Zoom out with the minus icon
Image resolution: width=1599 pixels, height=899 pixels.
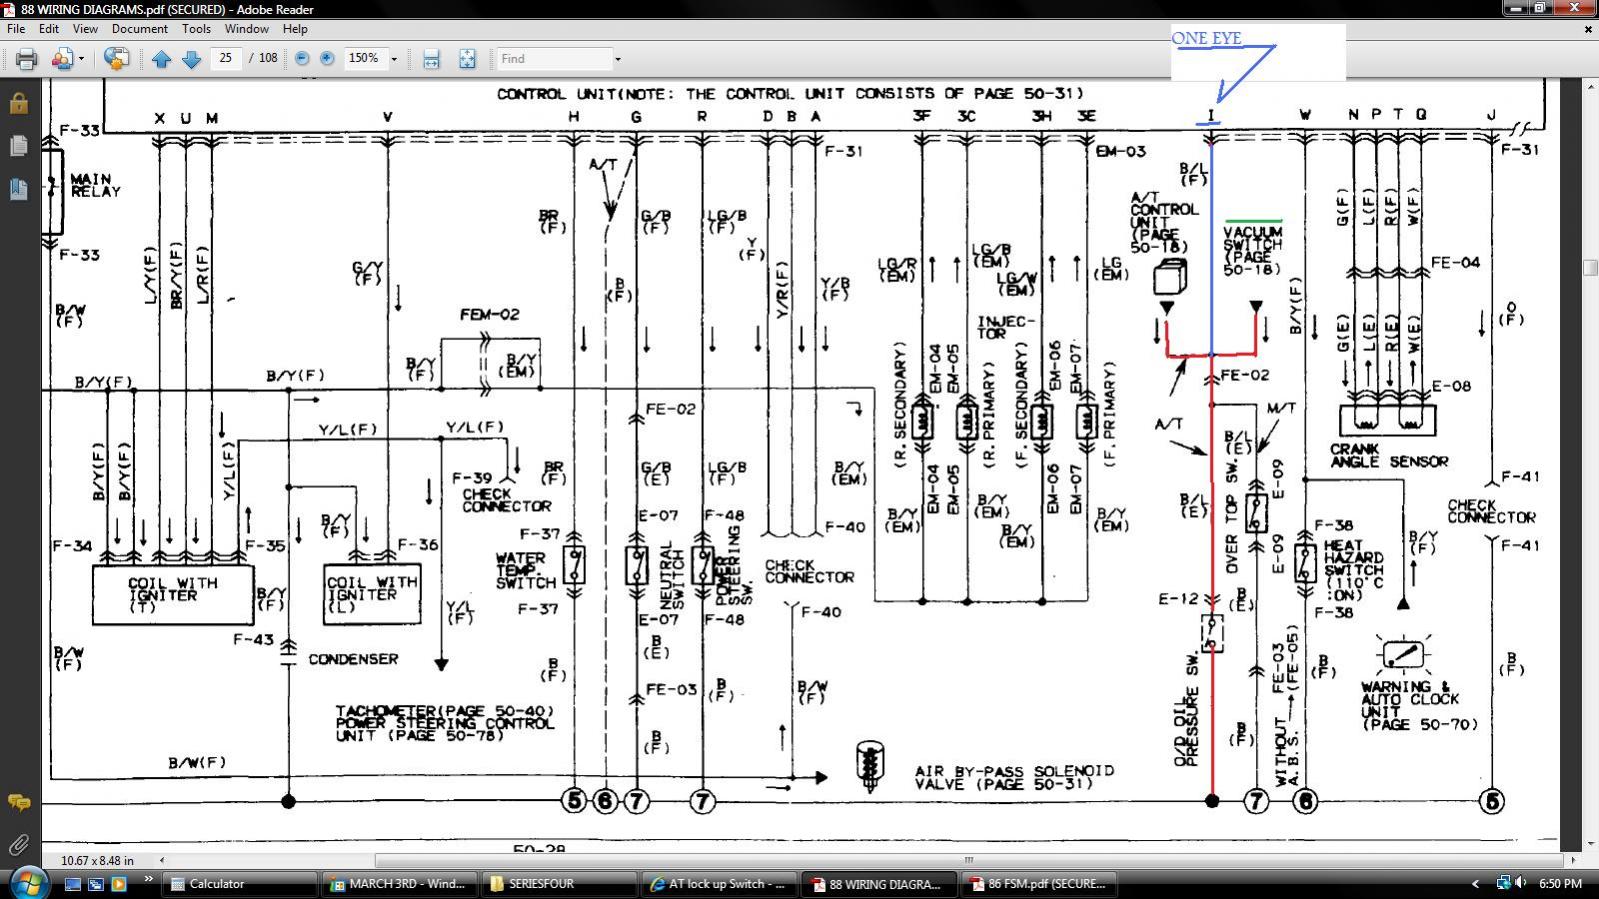pyautogui.click(x=302, y=59)
